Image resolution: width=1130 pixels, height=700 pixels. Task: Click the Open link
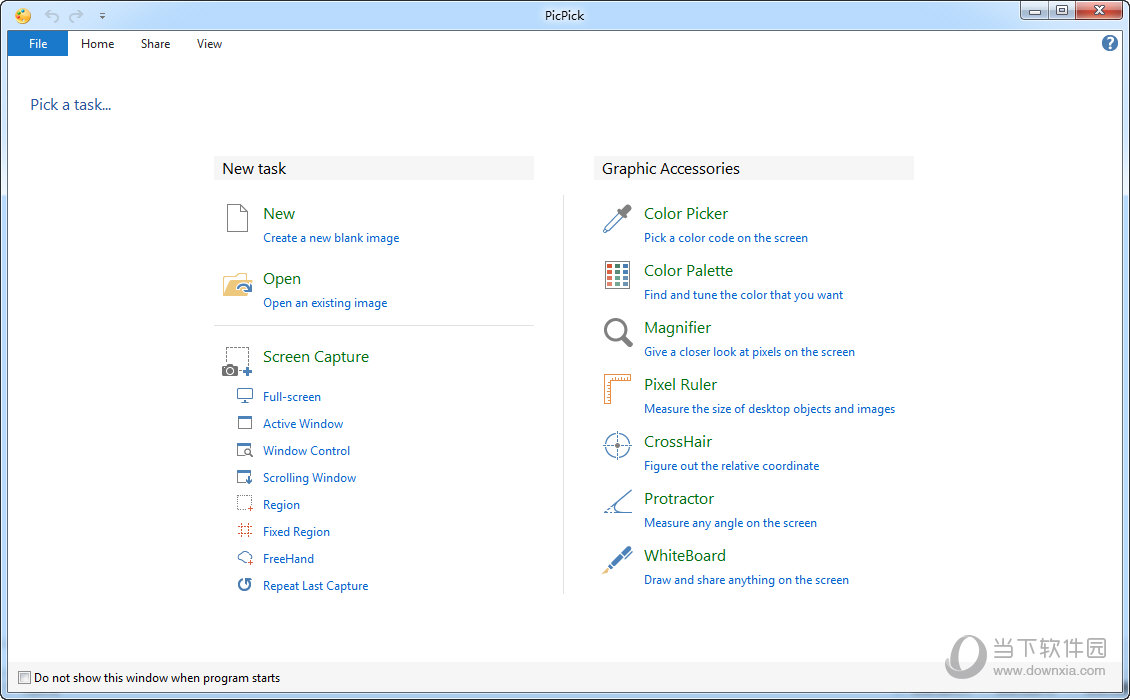coord(282,278)
